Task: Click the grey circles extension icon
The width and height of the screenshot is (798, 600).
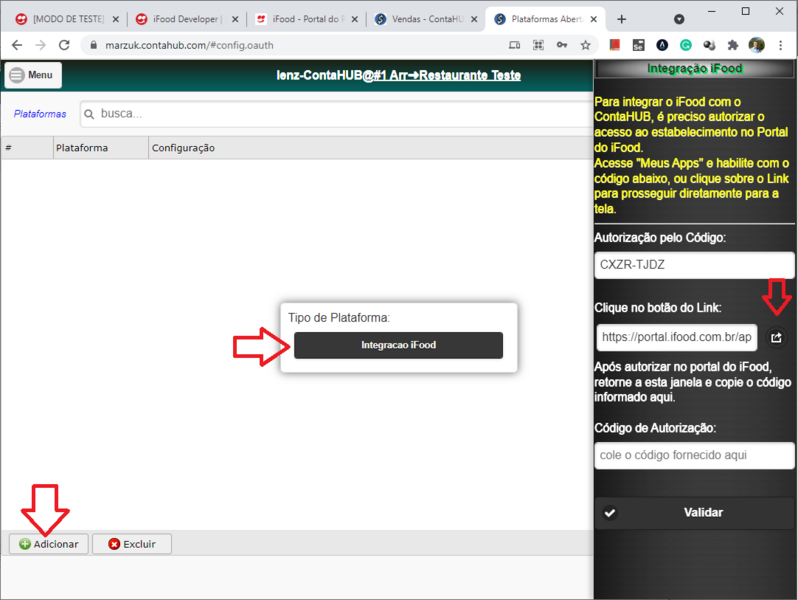Action: click(x=709, y=45)
